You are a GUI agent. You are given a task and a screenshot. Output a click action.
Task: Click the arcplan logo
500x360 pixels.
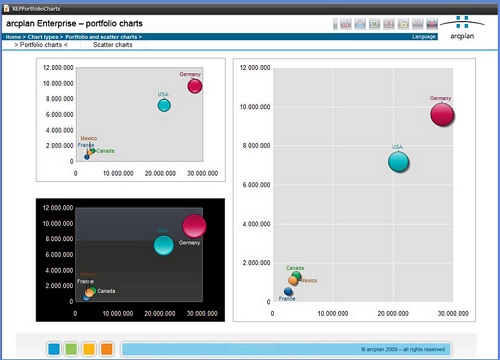pos(462,28)
